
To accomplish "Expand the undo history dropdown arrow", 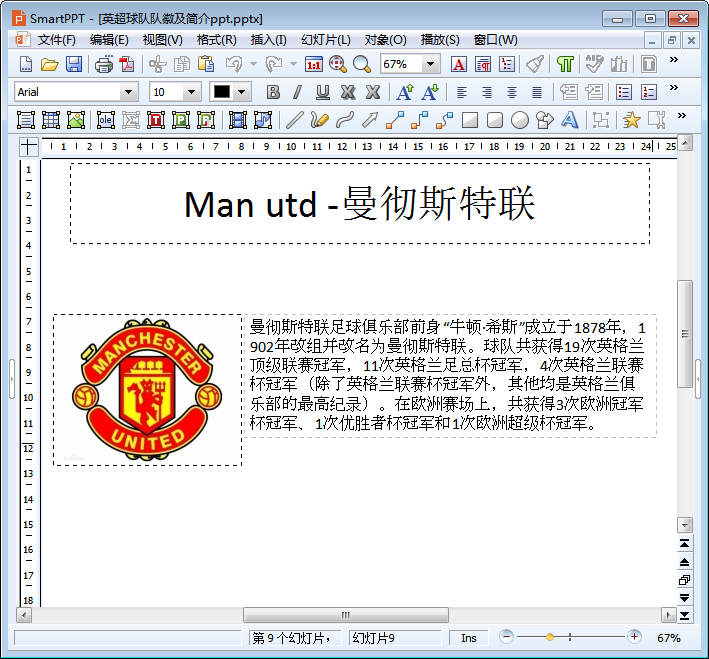I will pos(253,64).
